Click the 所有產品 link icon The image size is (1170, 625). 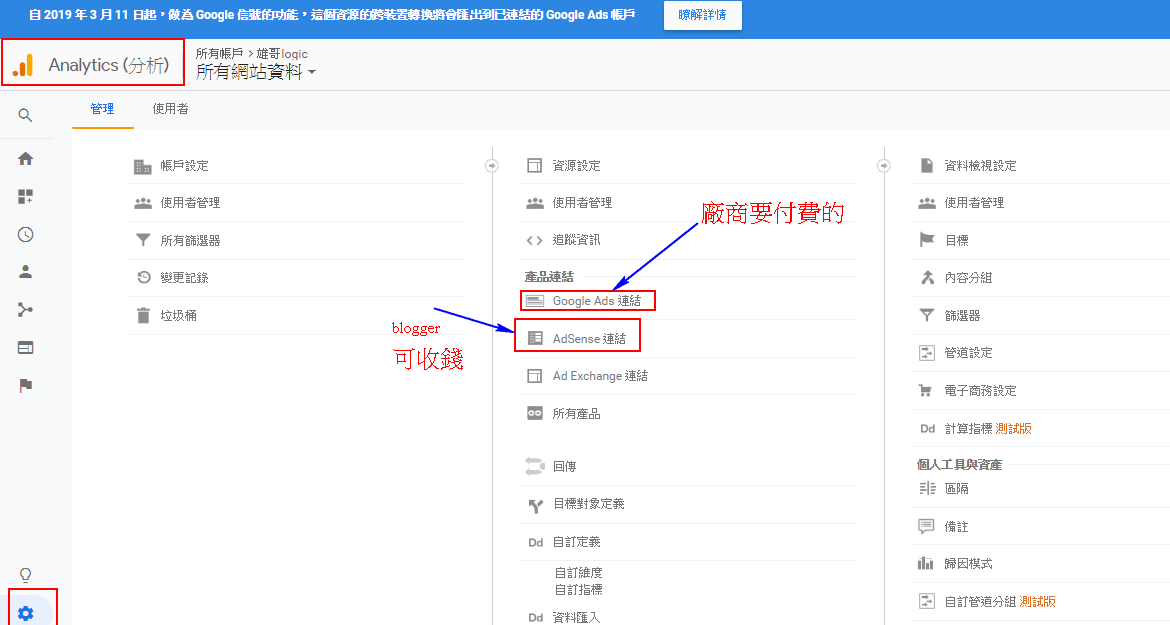[x=535, y=413]
